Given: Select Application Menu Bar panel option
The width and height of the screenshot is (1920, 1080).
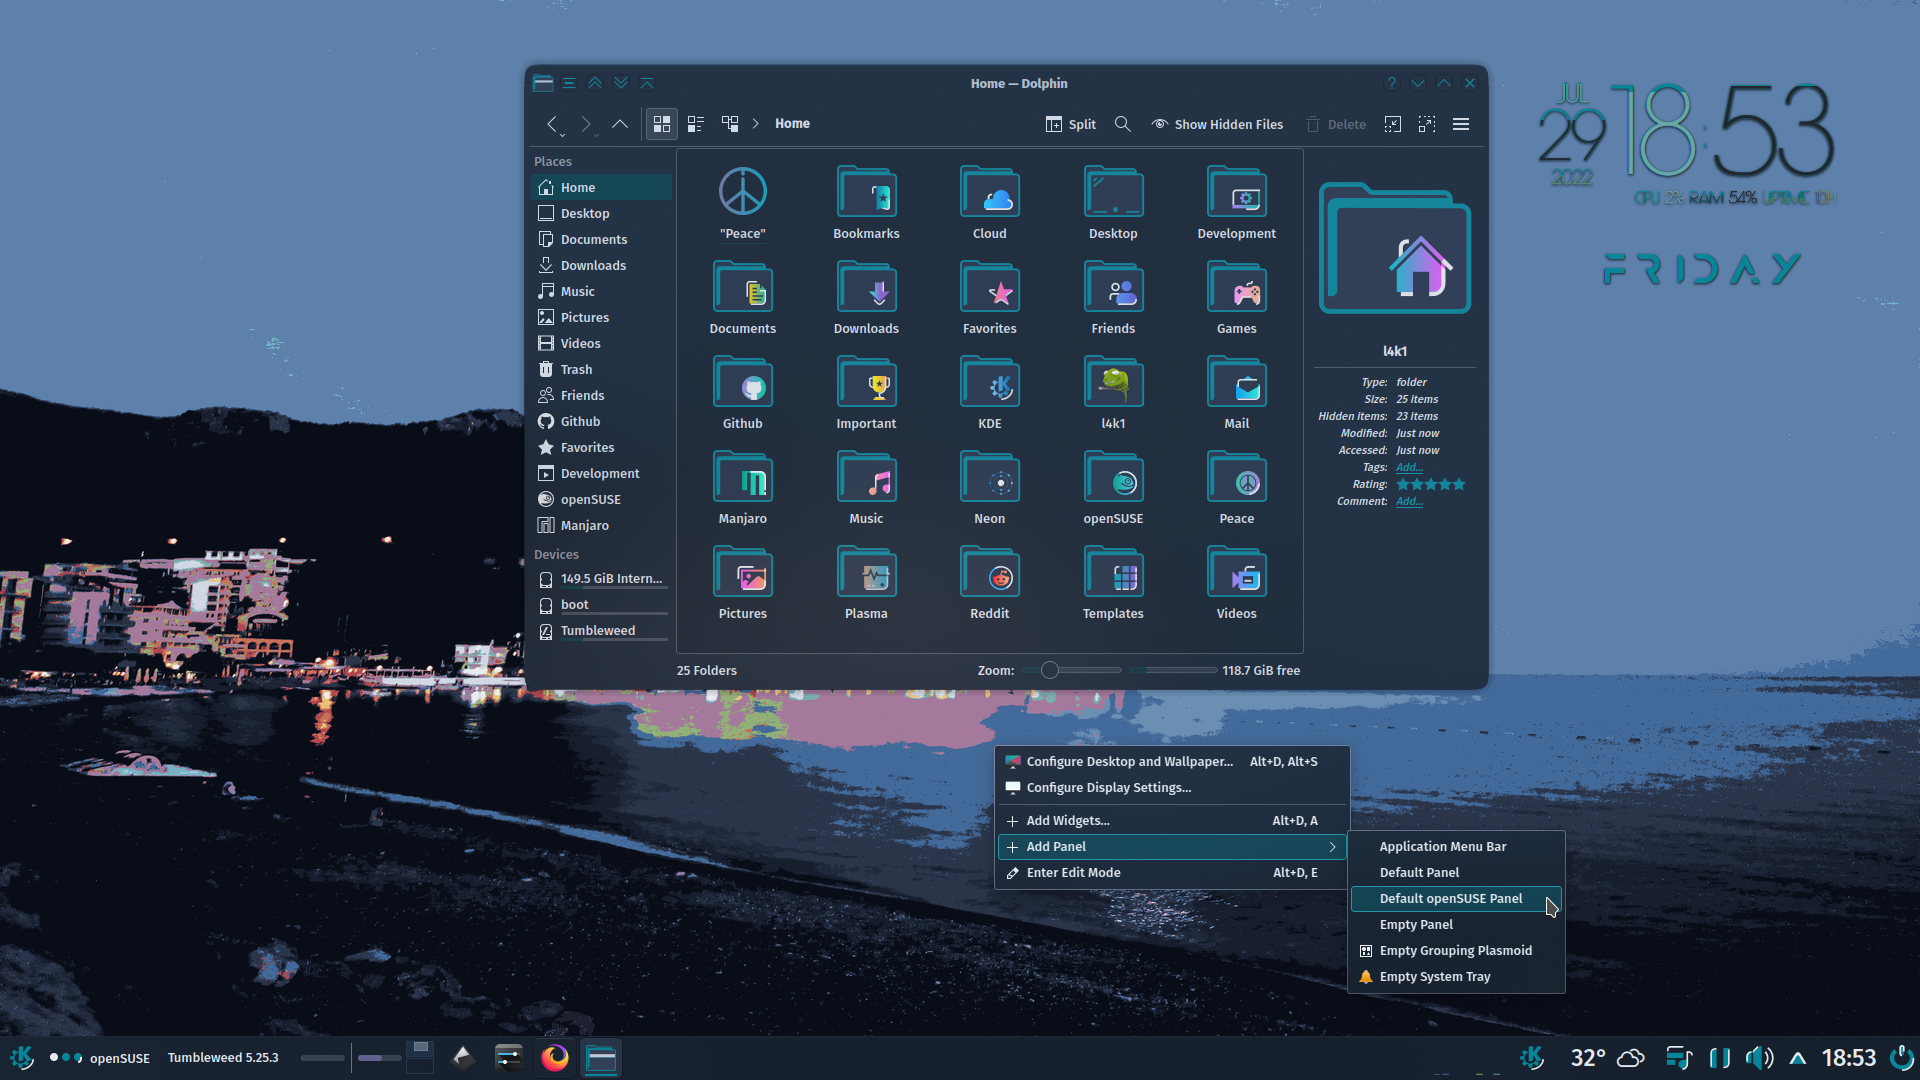Looking at the screenshot, I should [1456, 846].
